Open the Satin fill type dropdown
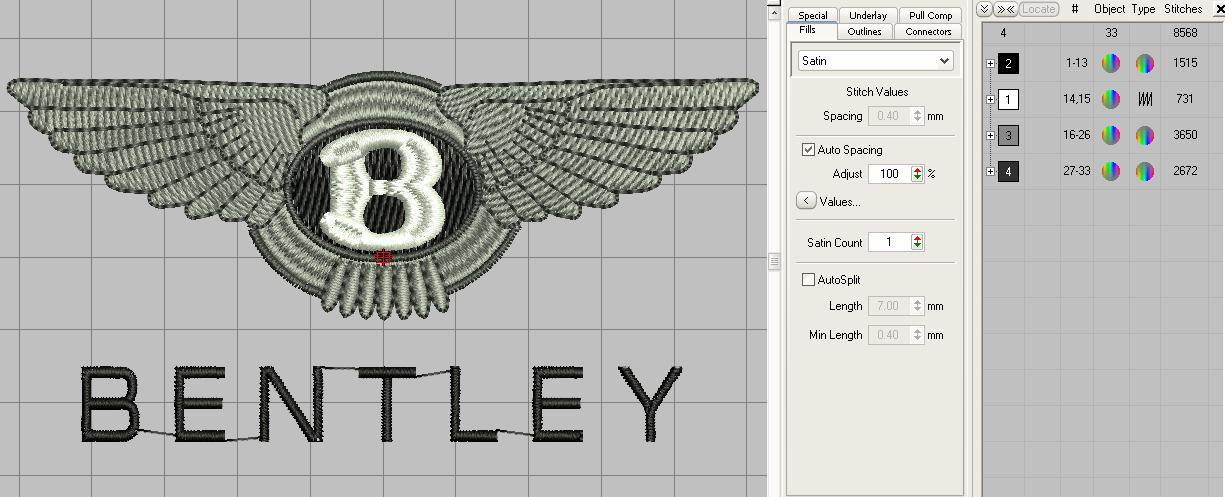1225x497 pixels. tap(943, 61)
